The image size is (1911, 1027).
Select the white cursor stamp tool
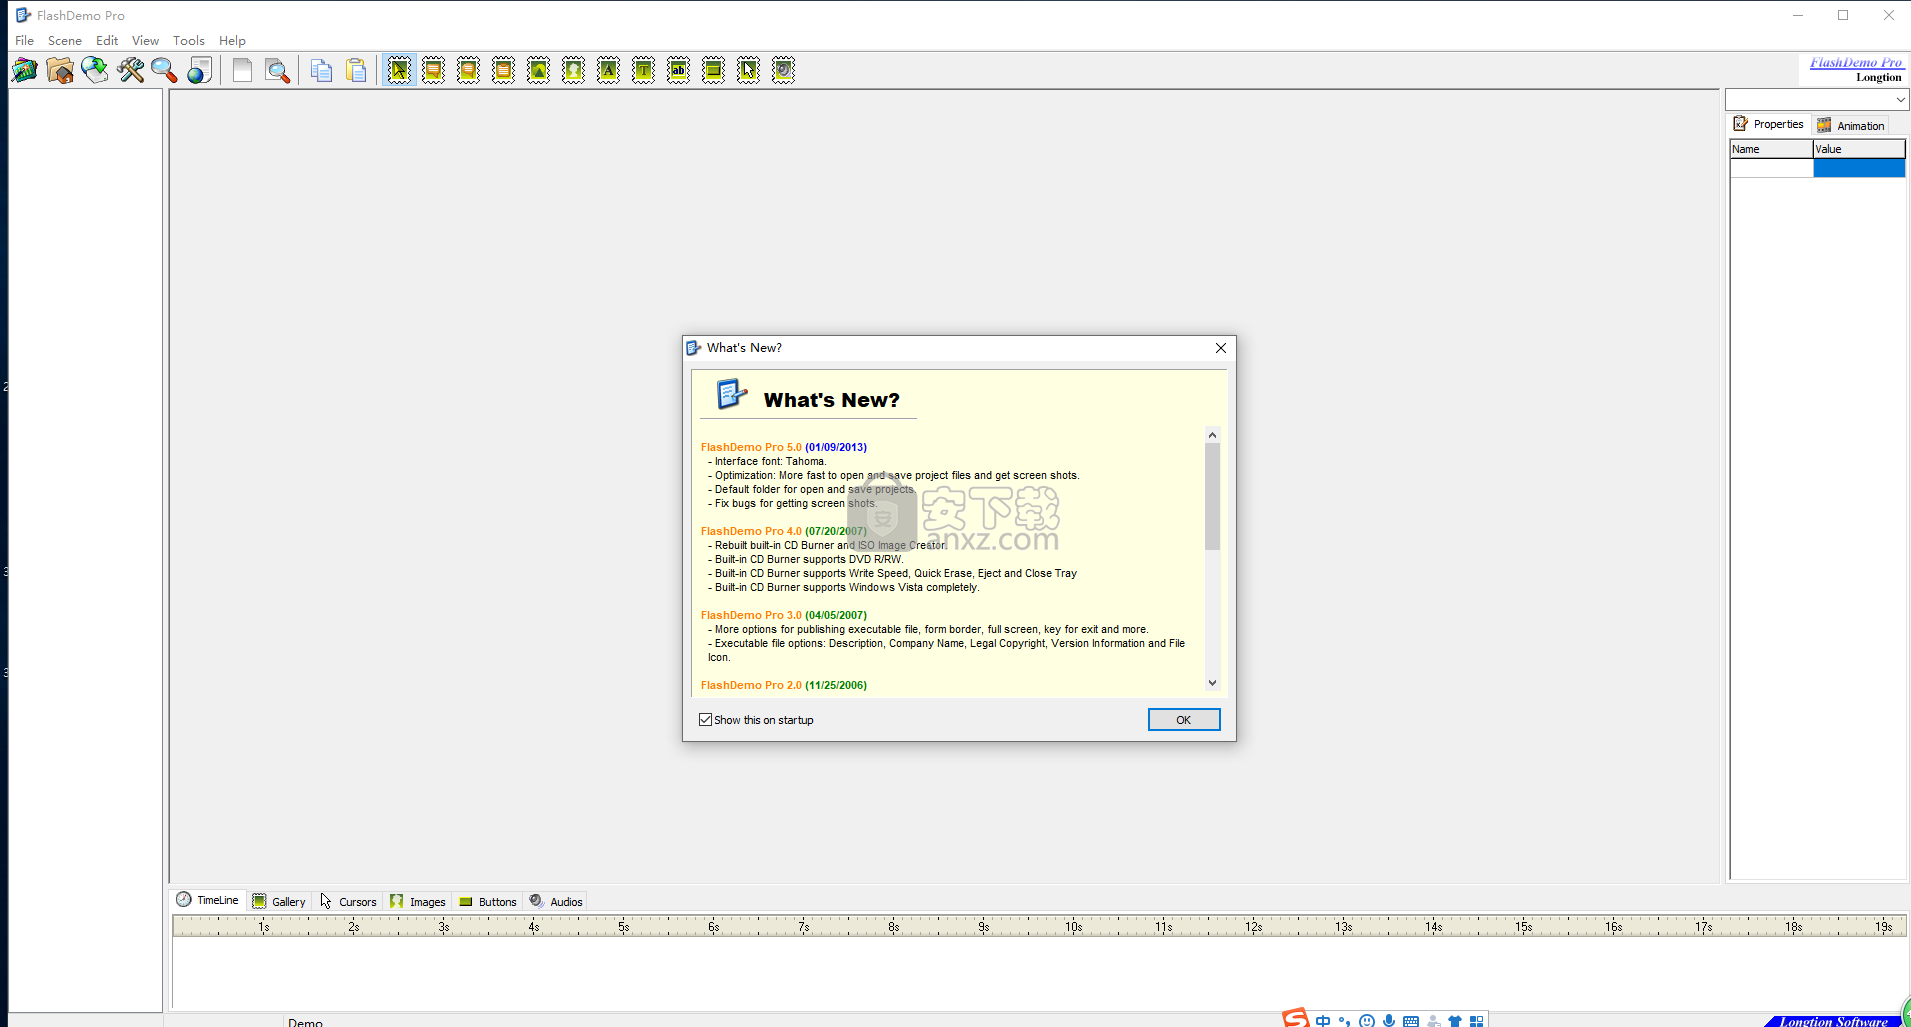coord(749,70)
